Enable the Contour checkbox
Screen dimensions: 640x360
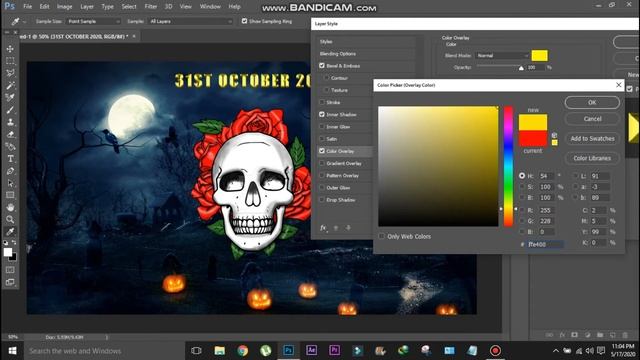tap(327, 78)
